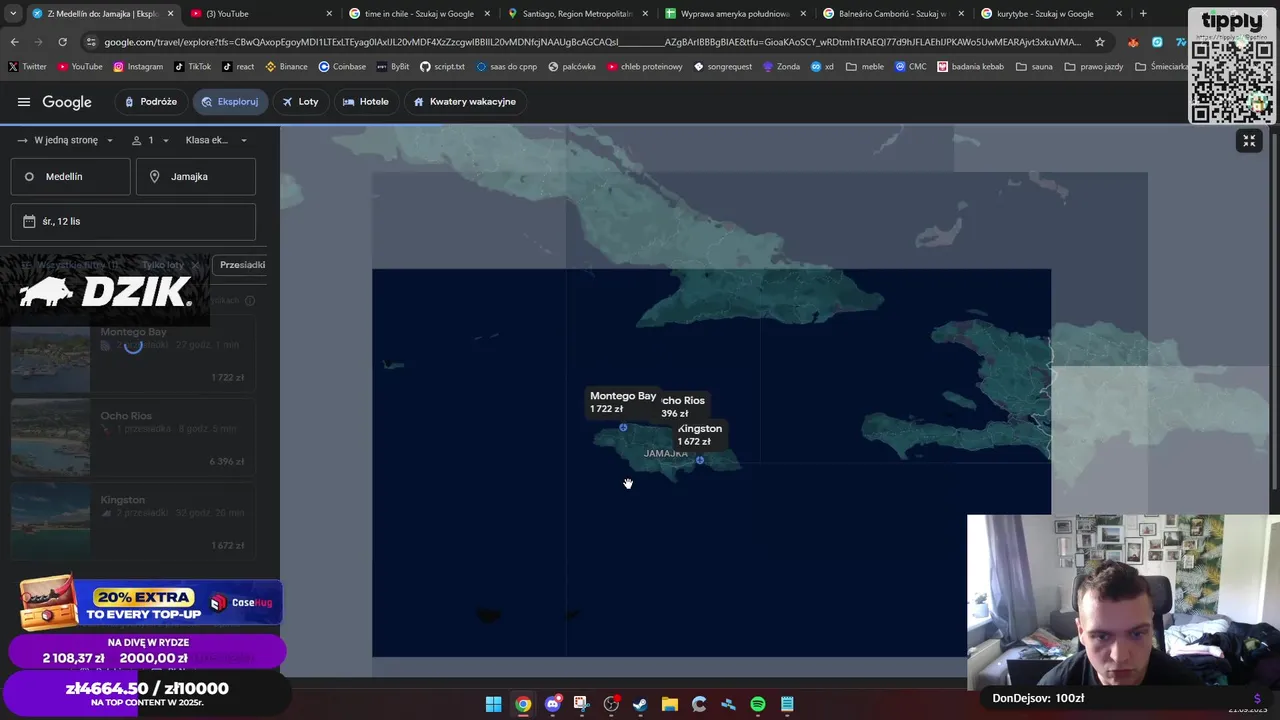The image size is (1280, 720).
Task: Open the Instagram bookmark
Action: click(138, 67)
